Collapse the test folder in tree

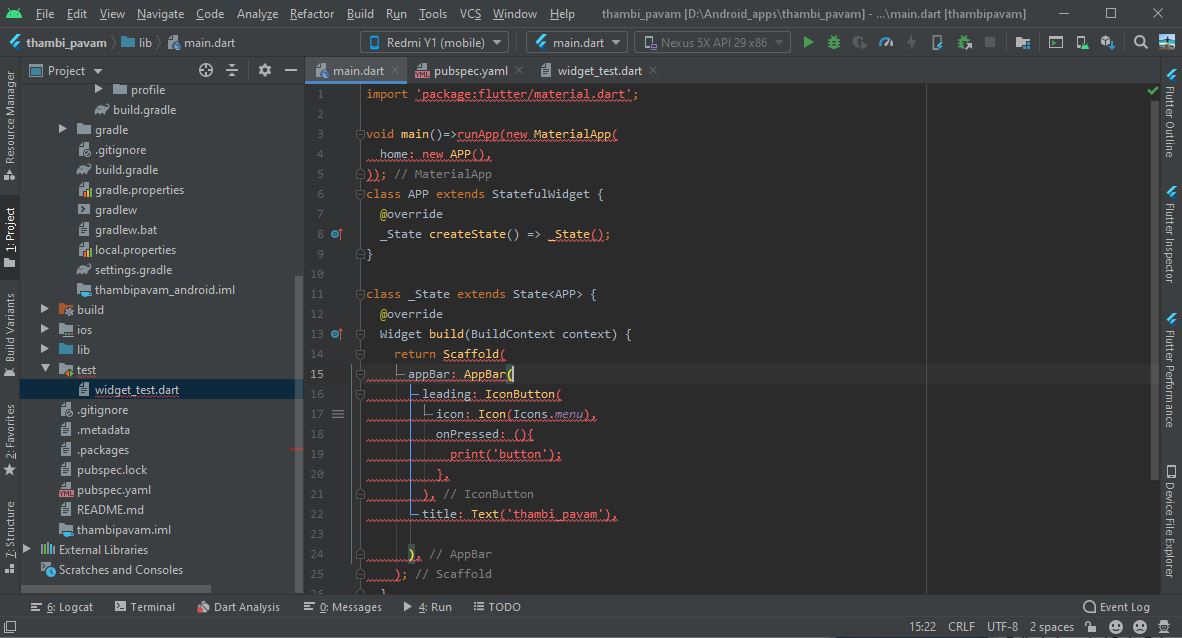44,370
